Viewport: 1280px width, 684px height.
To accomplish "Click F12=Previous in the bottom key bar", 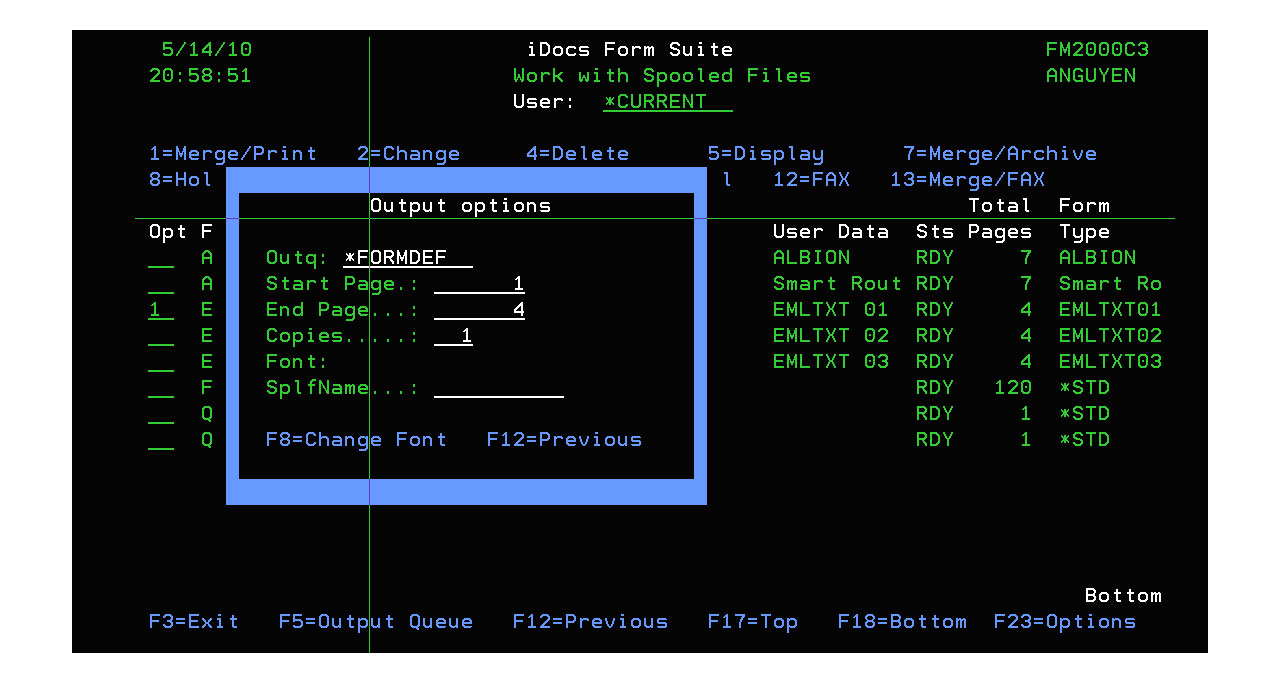I will click(590, 622).
